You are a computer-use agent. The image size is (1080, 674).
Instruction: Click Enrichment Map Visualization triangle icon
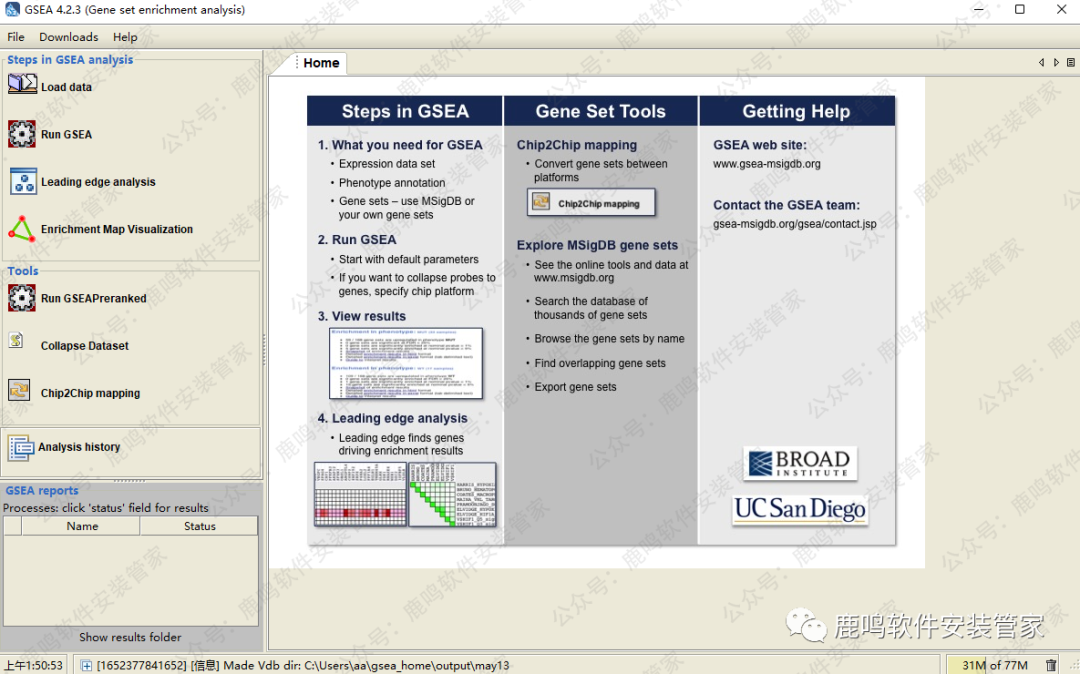point(21,229)
